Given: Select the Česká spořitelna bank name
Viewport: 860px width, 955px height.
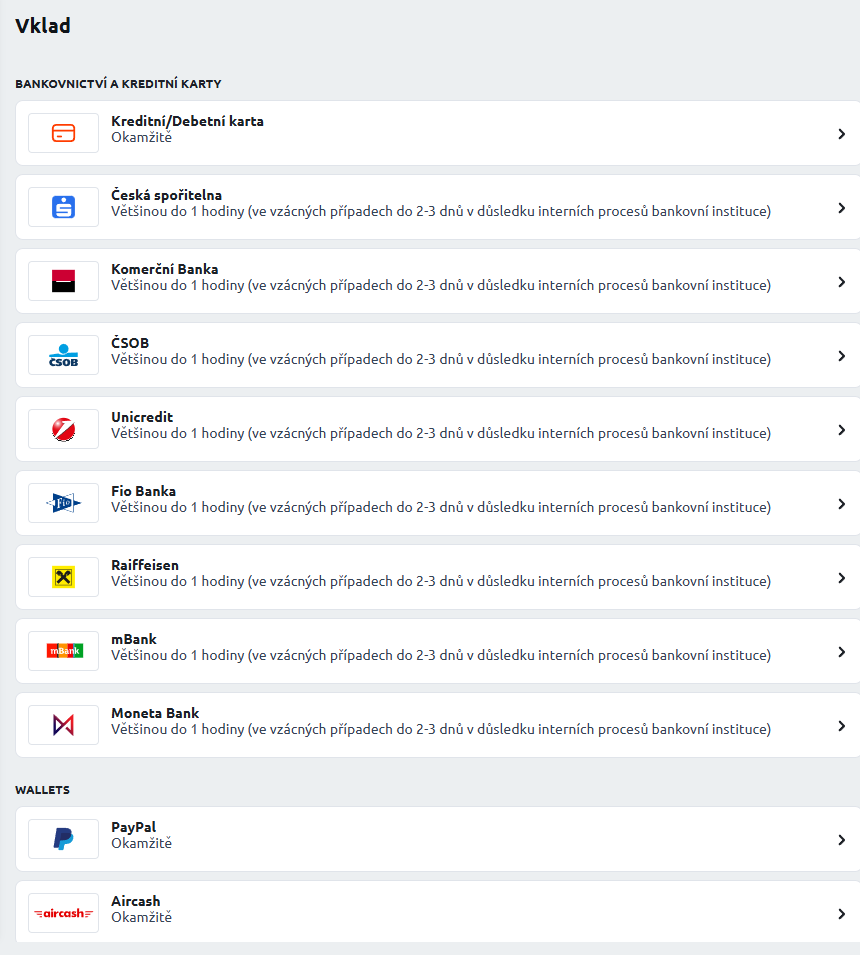Looking at the screenshot, I should [x=166, y=195].
